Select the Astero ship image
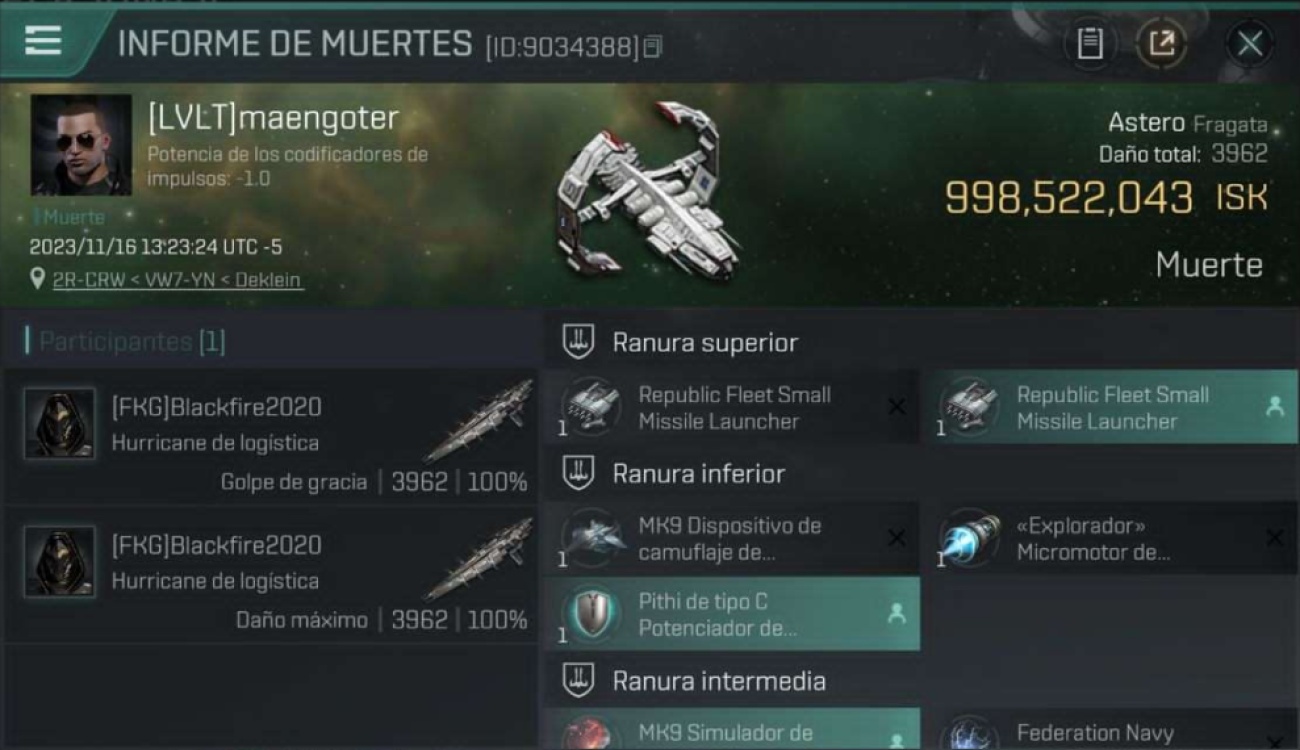Viewport: 1300px width, 750px height. click(650, 190)
